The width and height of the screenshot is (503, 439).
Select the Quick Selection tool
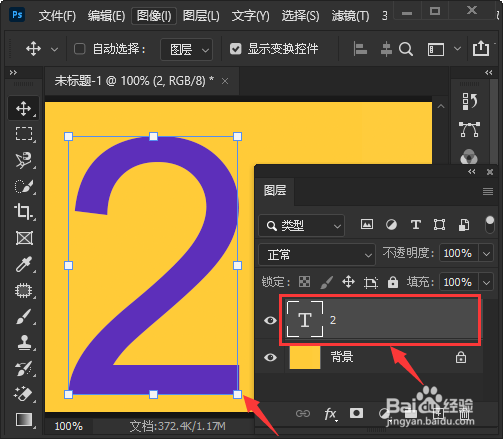pos(24,186)
